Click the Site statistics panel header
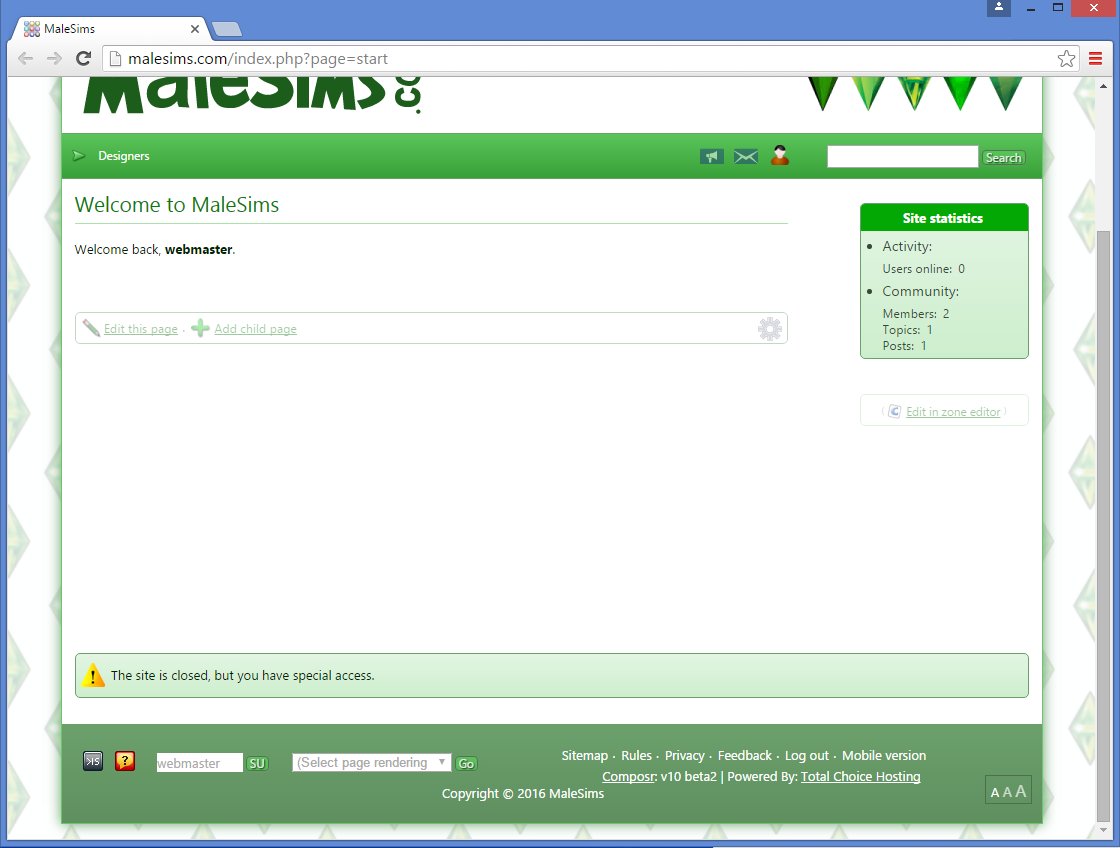Image resolution: width=1120 pixels, height=848 pixels. tap(944, 218)
